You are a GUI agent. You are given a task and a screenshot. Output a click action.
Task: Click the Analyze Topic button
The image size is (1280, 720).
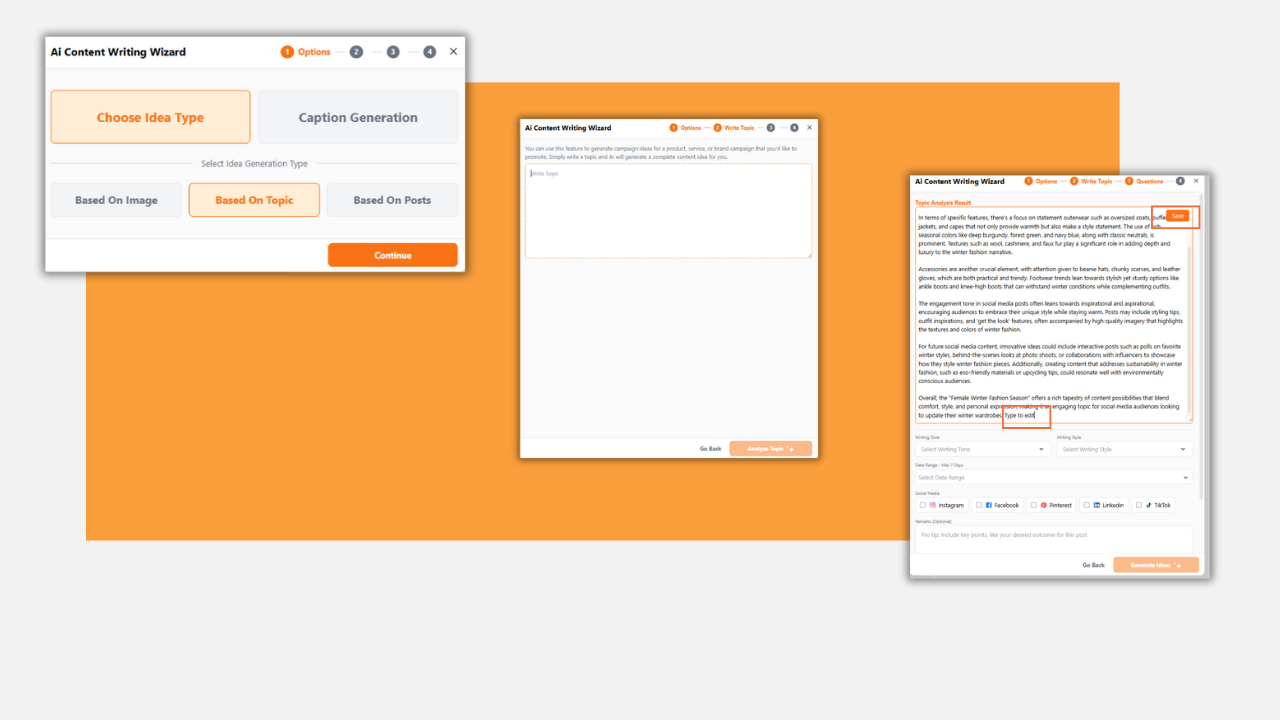click(770, 449)
